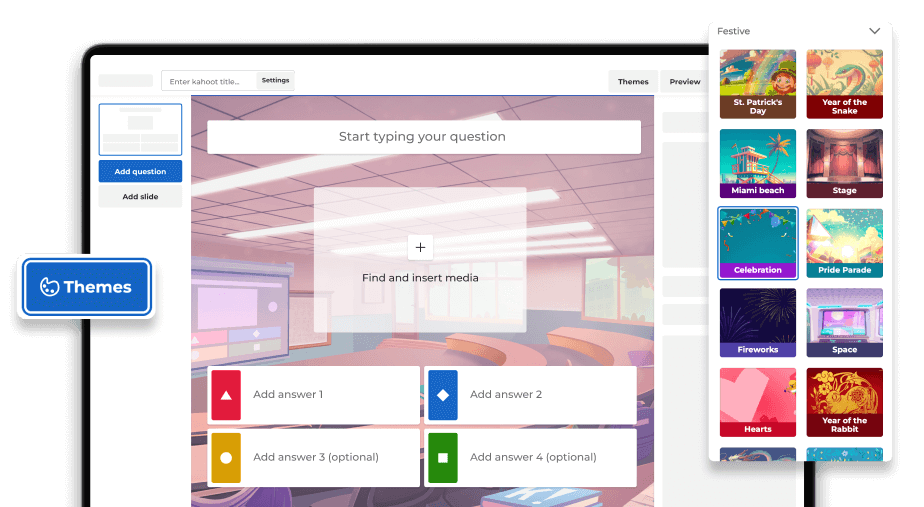Select the Pride Parade theme
Image resolution: width=924 pixels, height=507 pixels.
[844, 243]
